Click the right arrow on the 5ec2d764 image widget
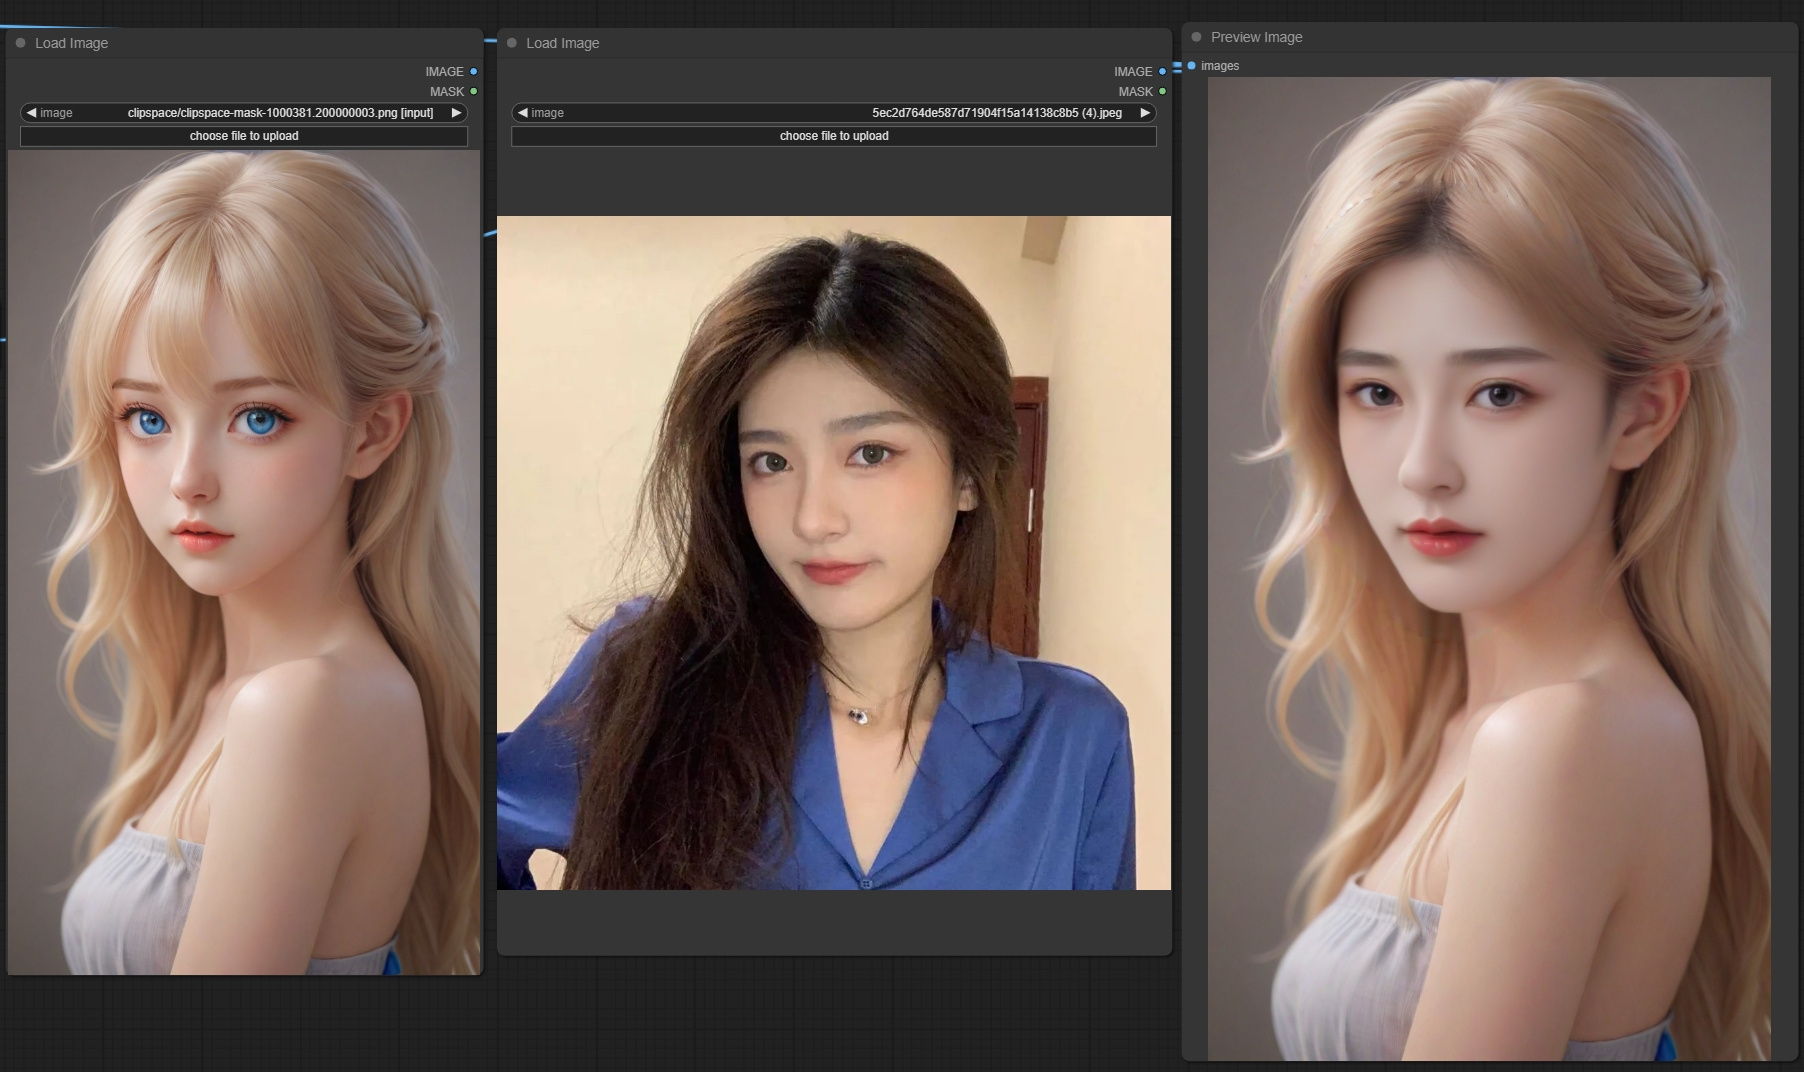 pos(1145,112)
